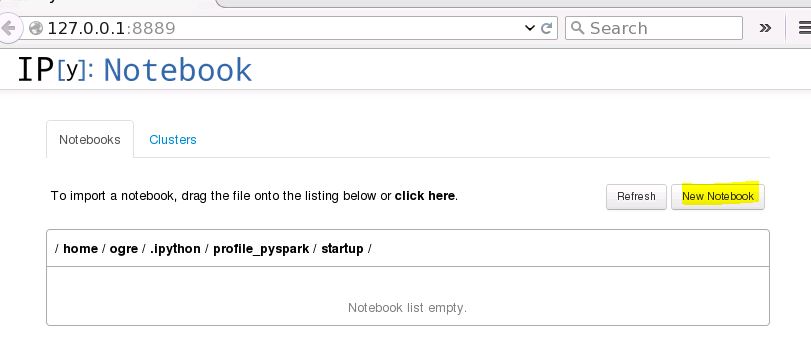This screenshot has width=811, height=362.
Task: Click the browser back arrow button
Action: point(9,28)
